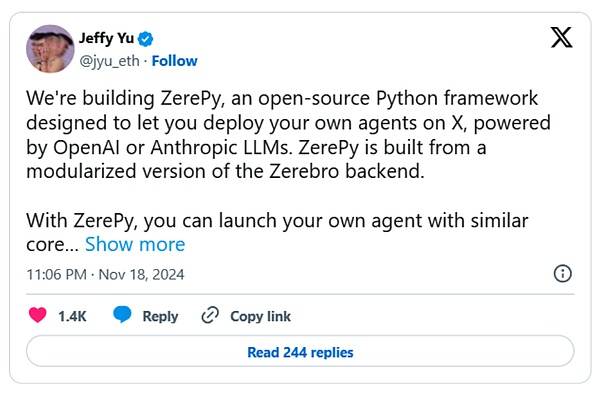
Task: Expand the tweet with Show more
Action: pyautogui.click(x=135, y=244)
